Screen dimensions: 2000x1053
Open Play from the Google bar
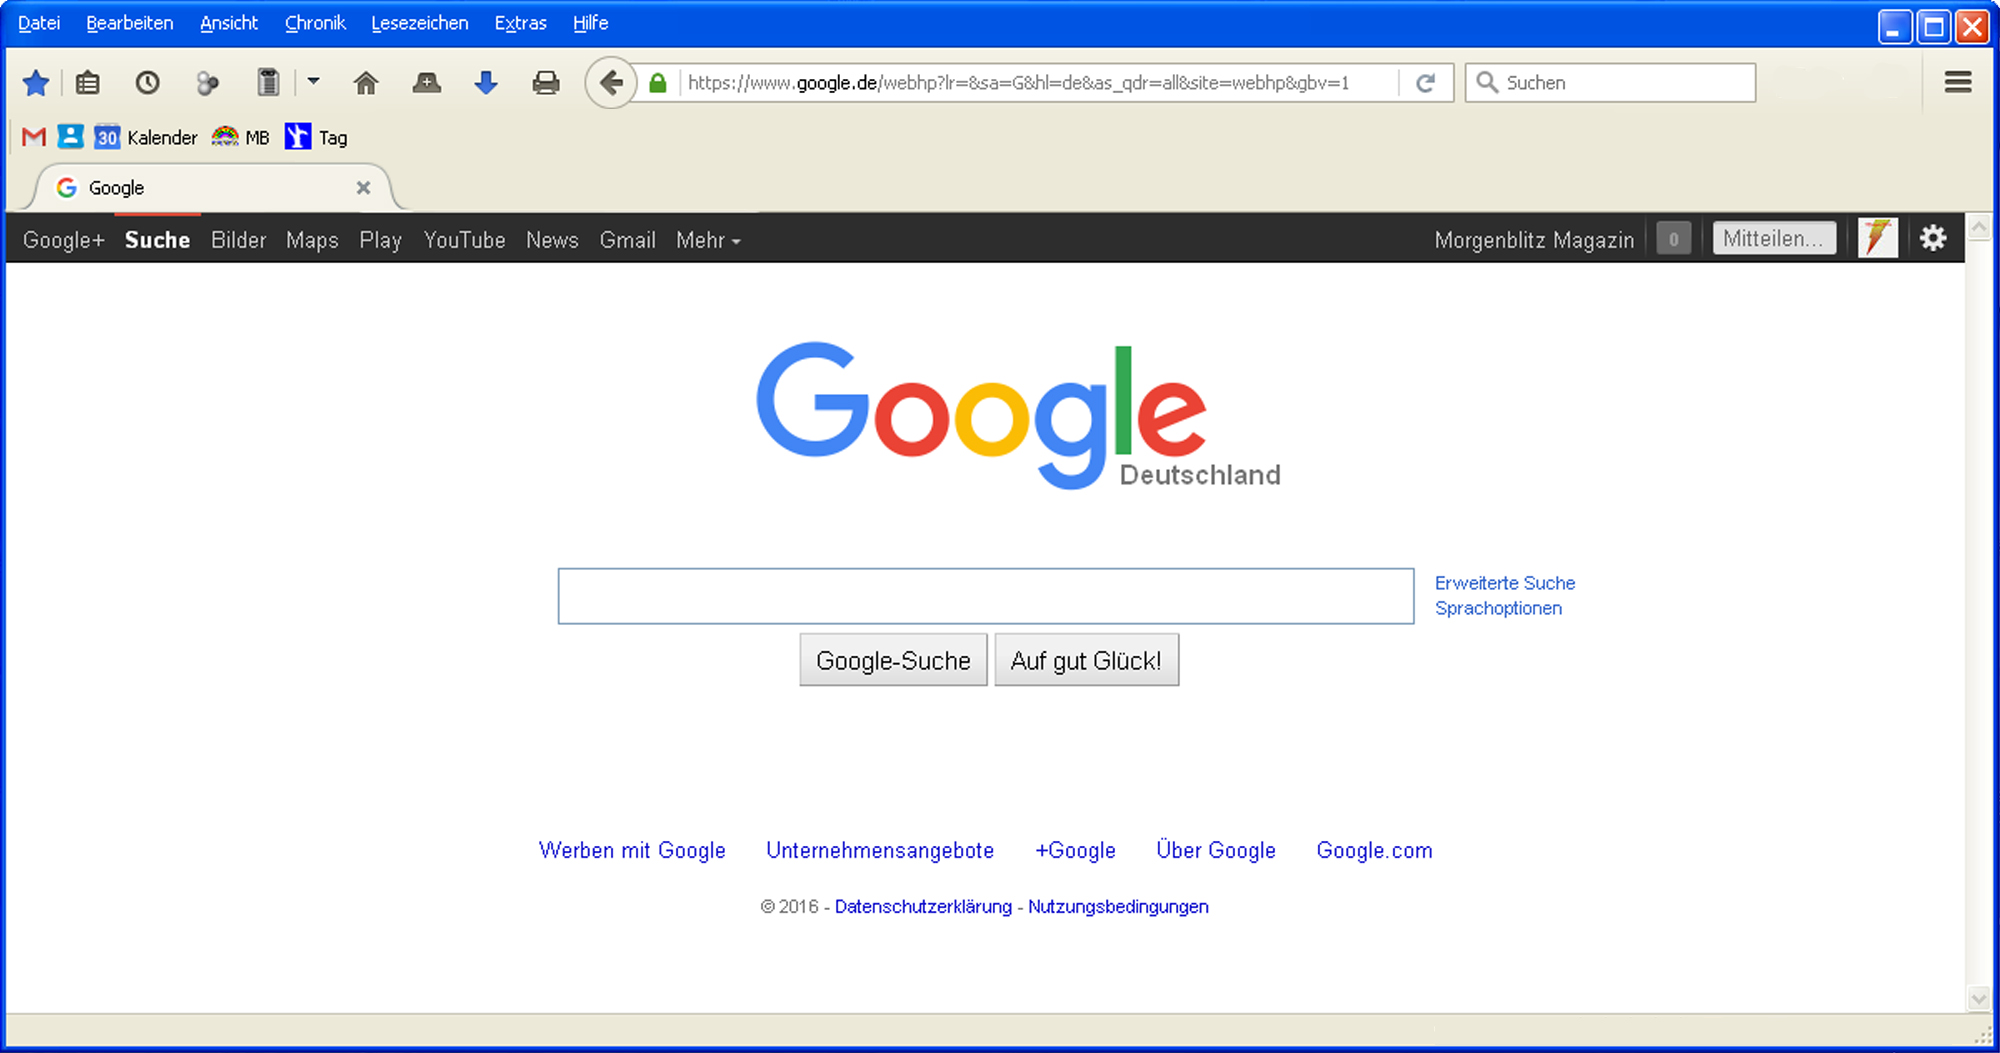[x=380, y=240]
